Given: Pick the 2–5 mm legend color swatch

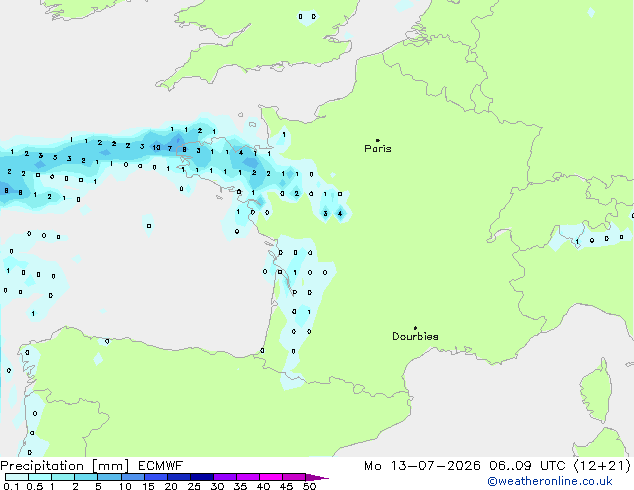Looking at the screenshot, I should (86, 477).
